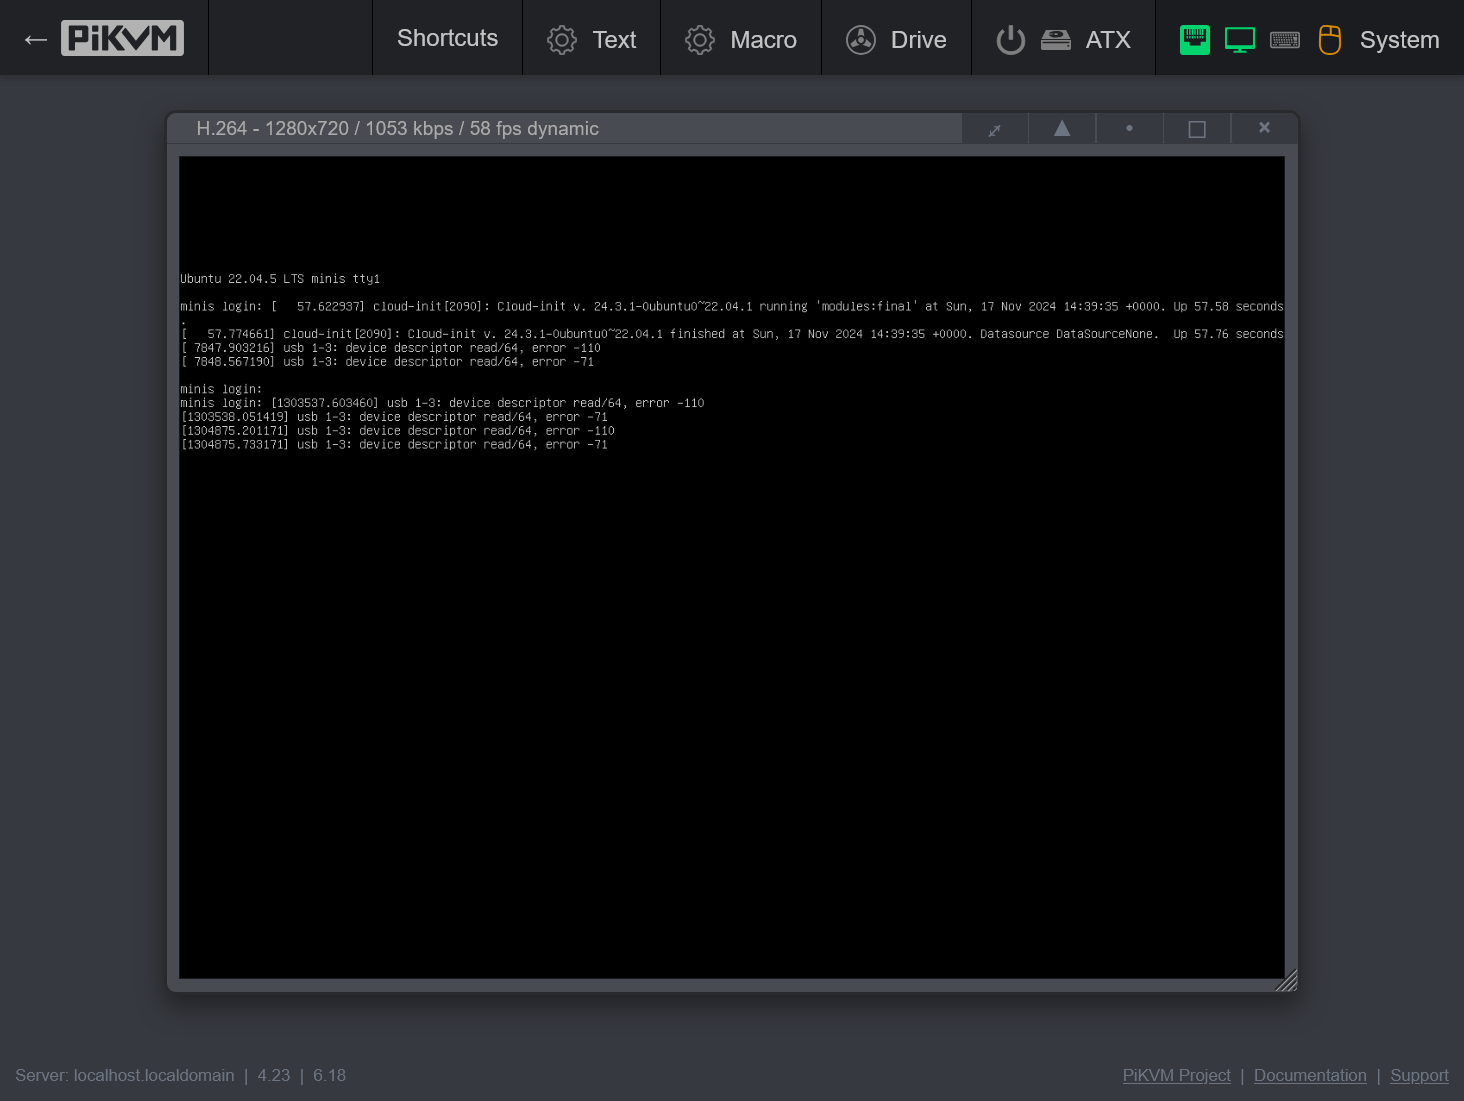Open the Documentation link in footer
The image size is (1464, 1101).
coord(1310,1075)
